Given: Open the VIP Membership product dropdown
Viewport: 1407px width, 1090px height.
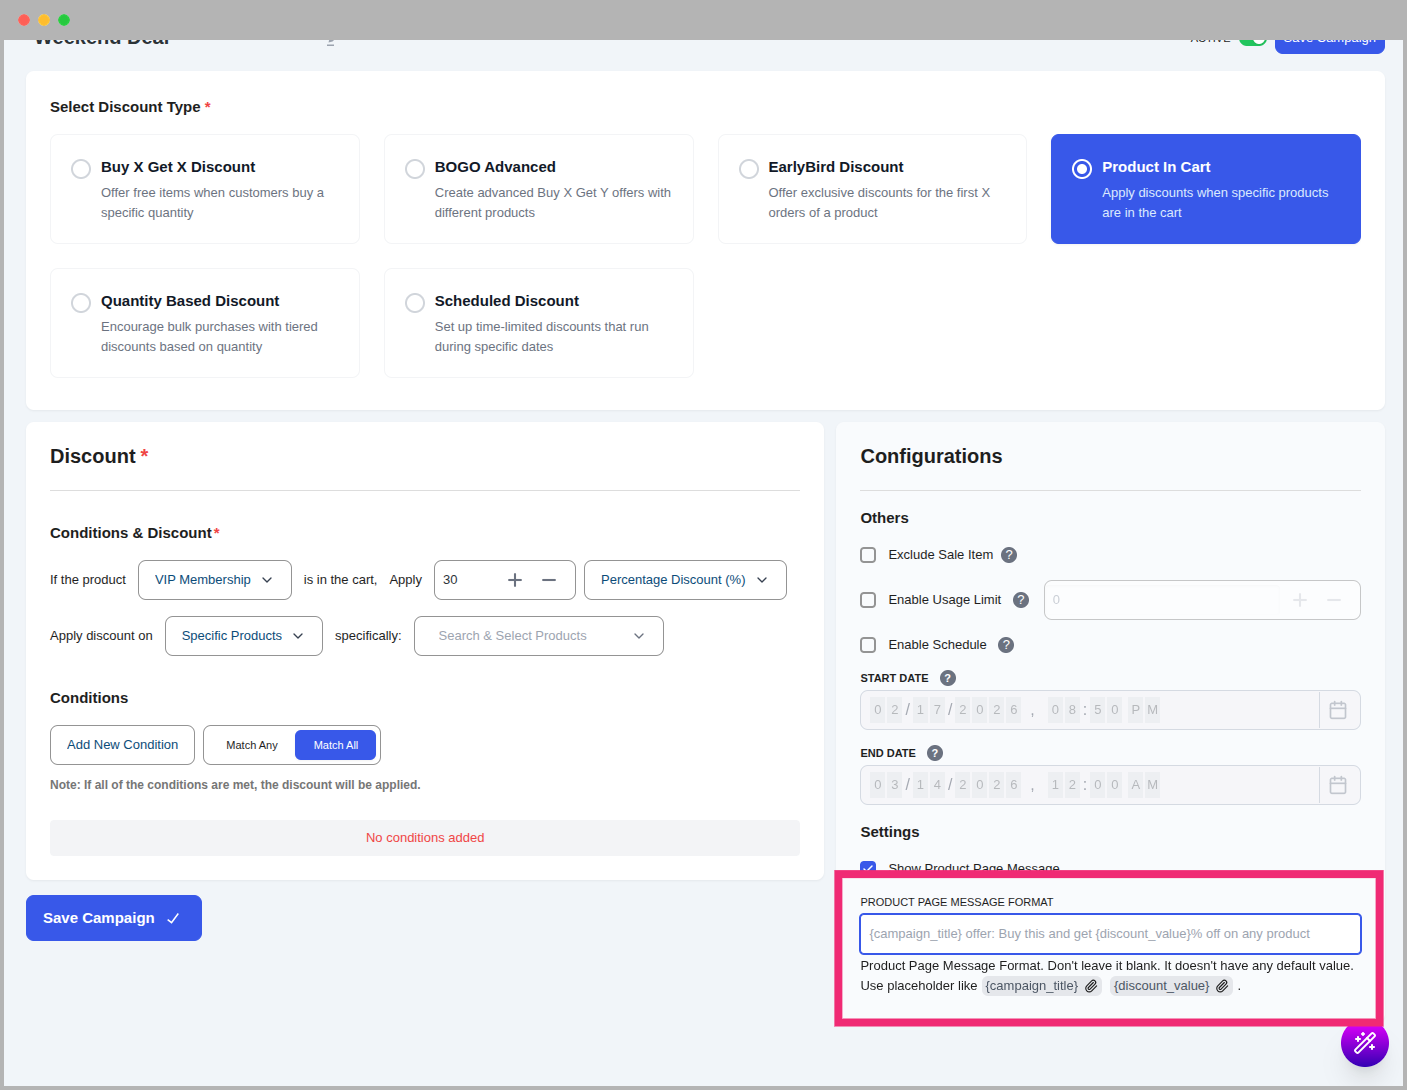Looking at the screenshot, I should pos(214,579).
